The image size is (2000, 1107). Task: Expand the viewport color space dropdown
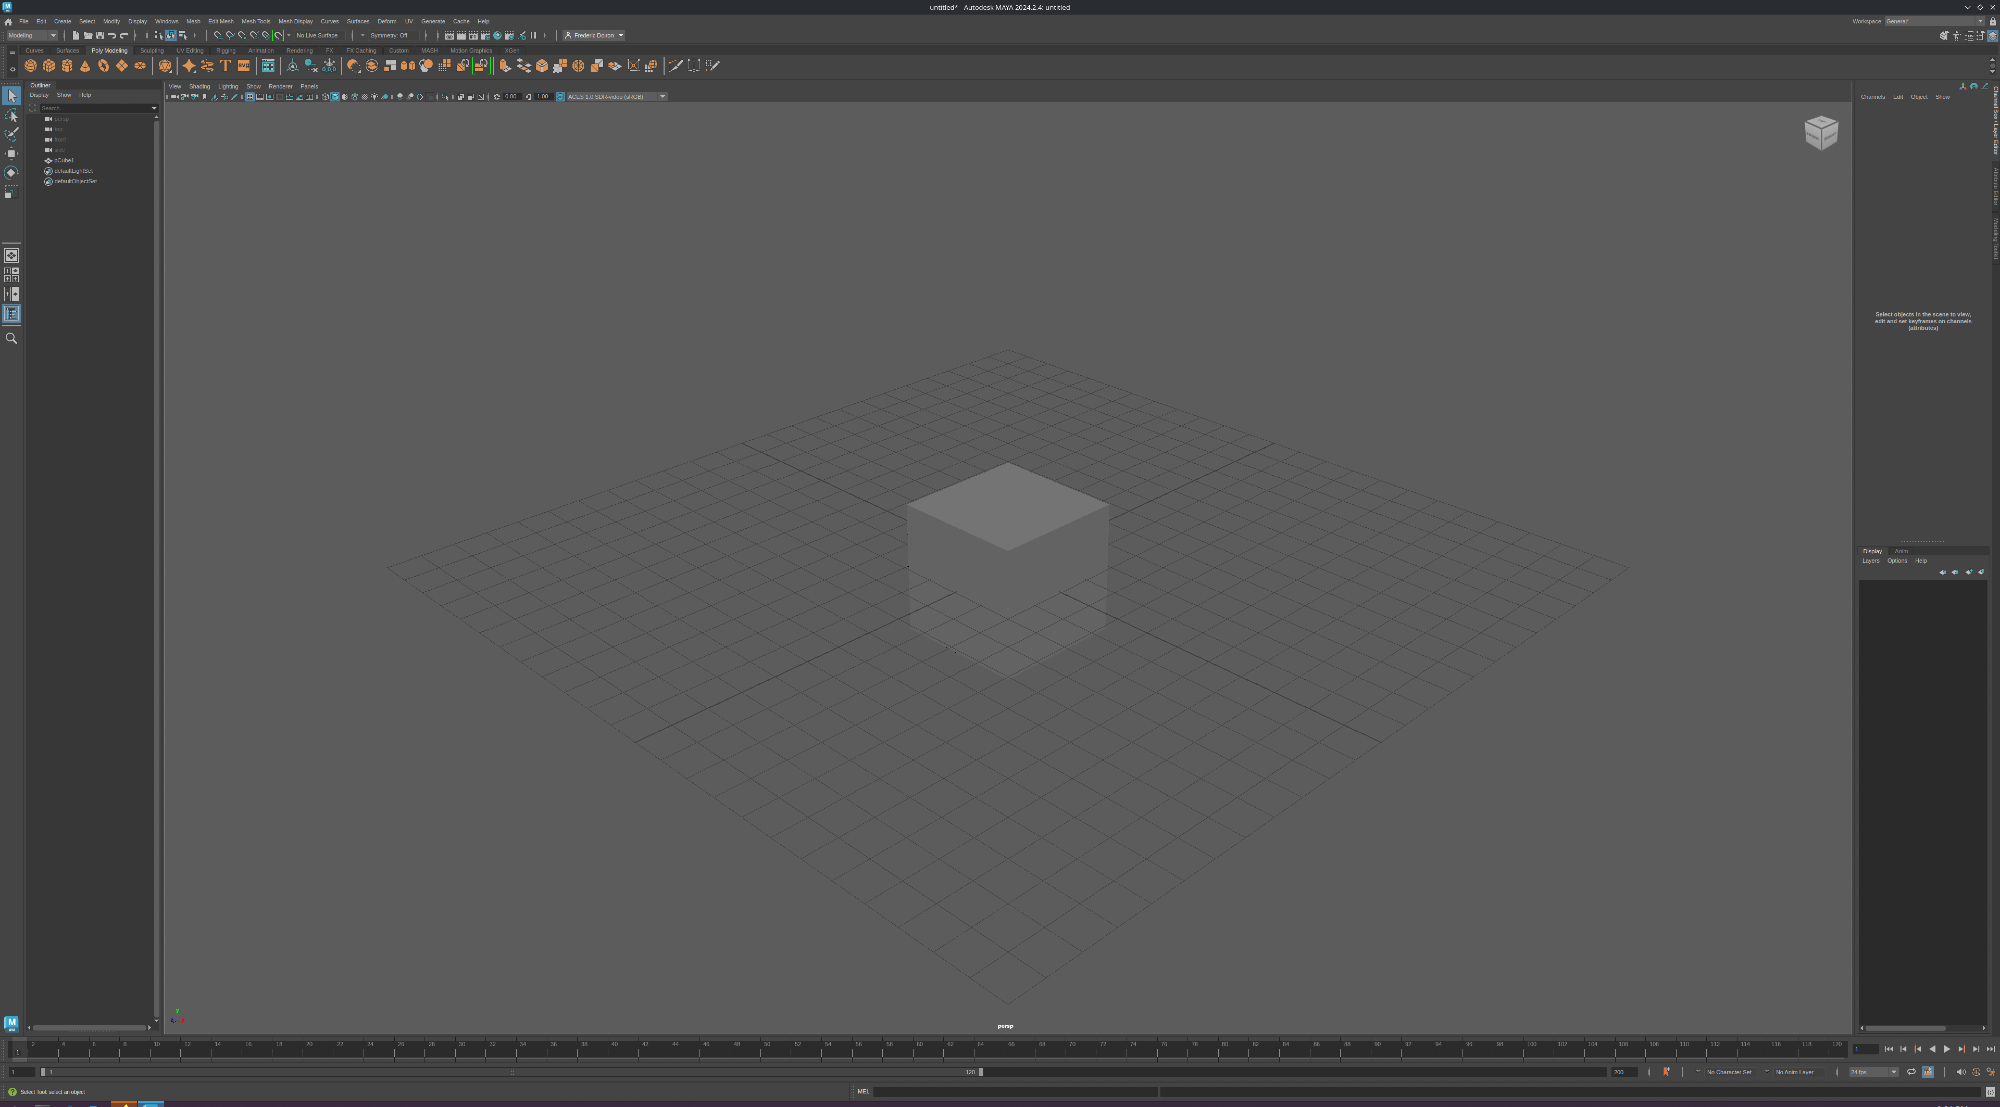[662, 97]
